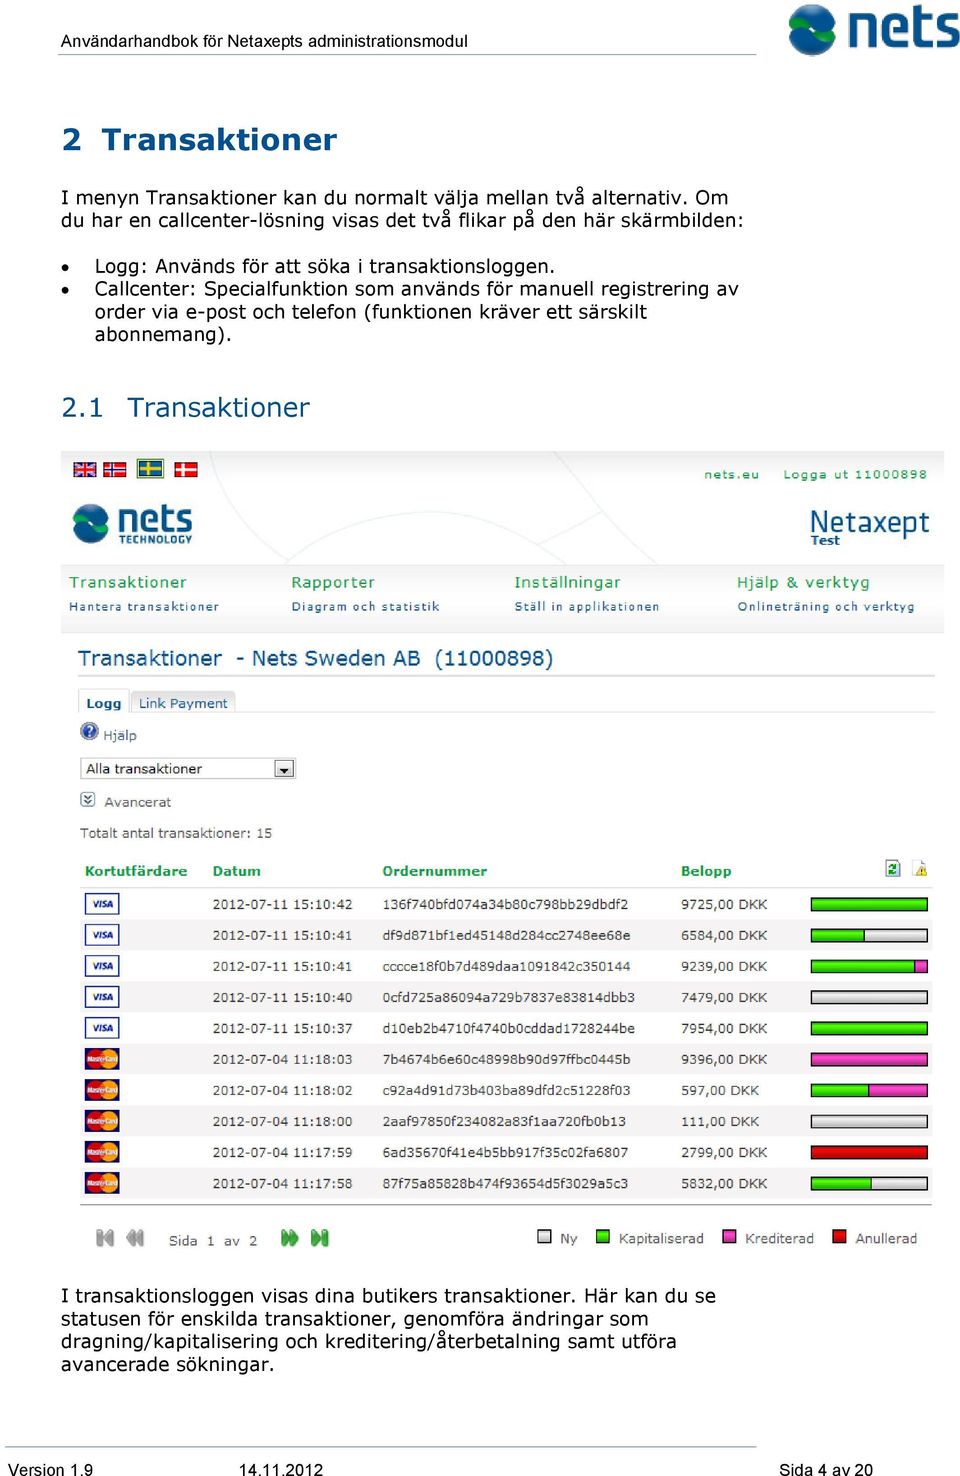
Task: Click order number df9d871bf1ed45148d284cc2748ee68e
Action: click(506, 935)
